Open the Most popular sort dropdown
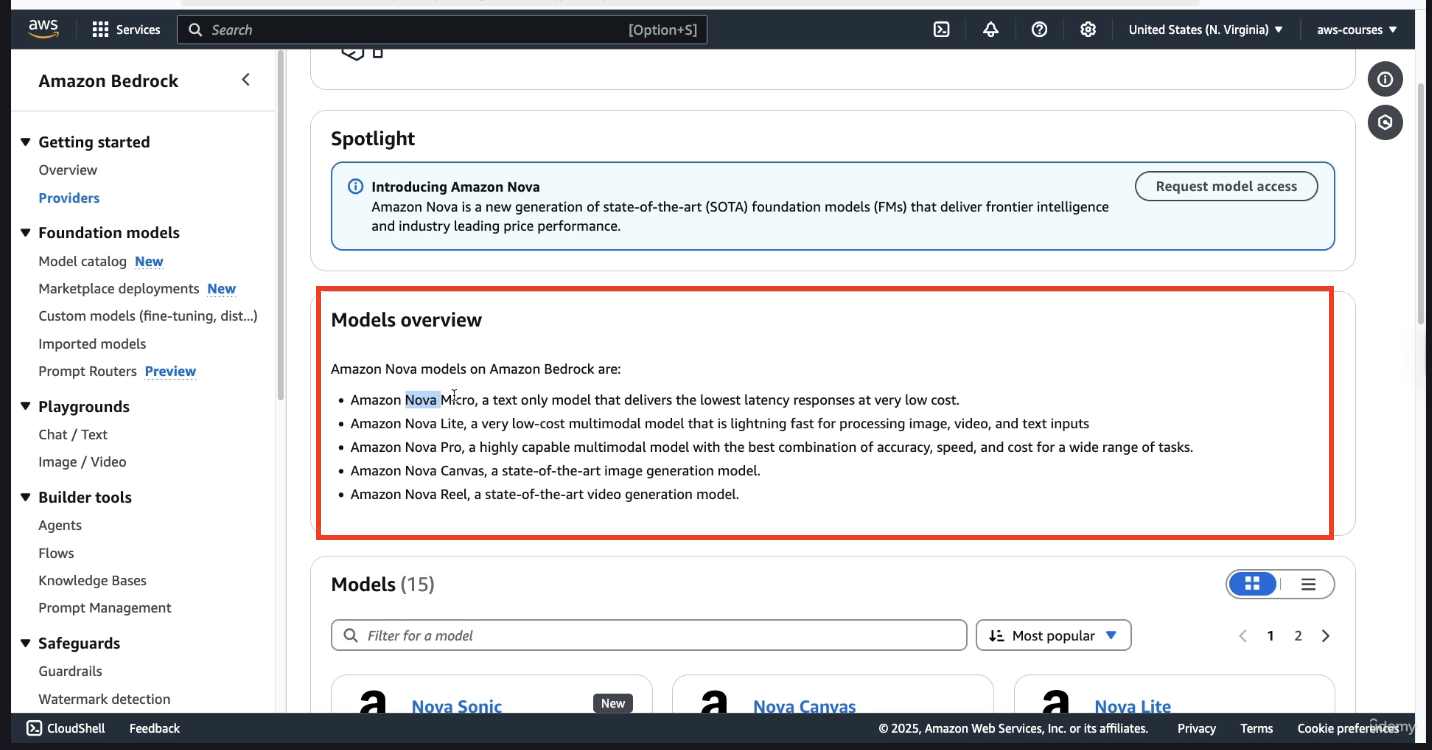The width and height of the screenshot is (1432, 750). click(1053, 636)
